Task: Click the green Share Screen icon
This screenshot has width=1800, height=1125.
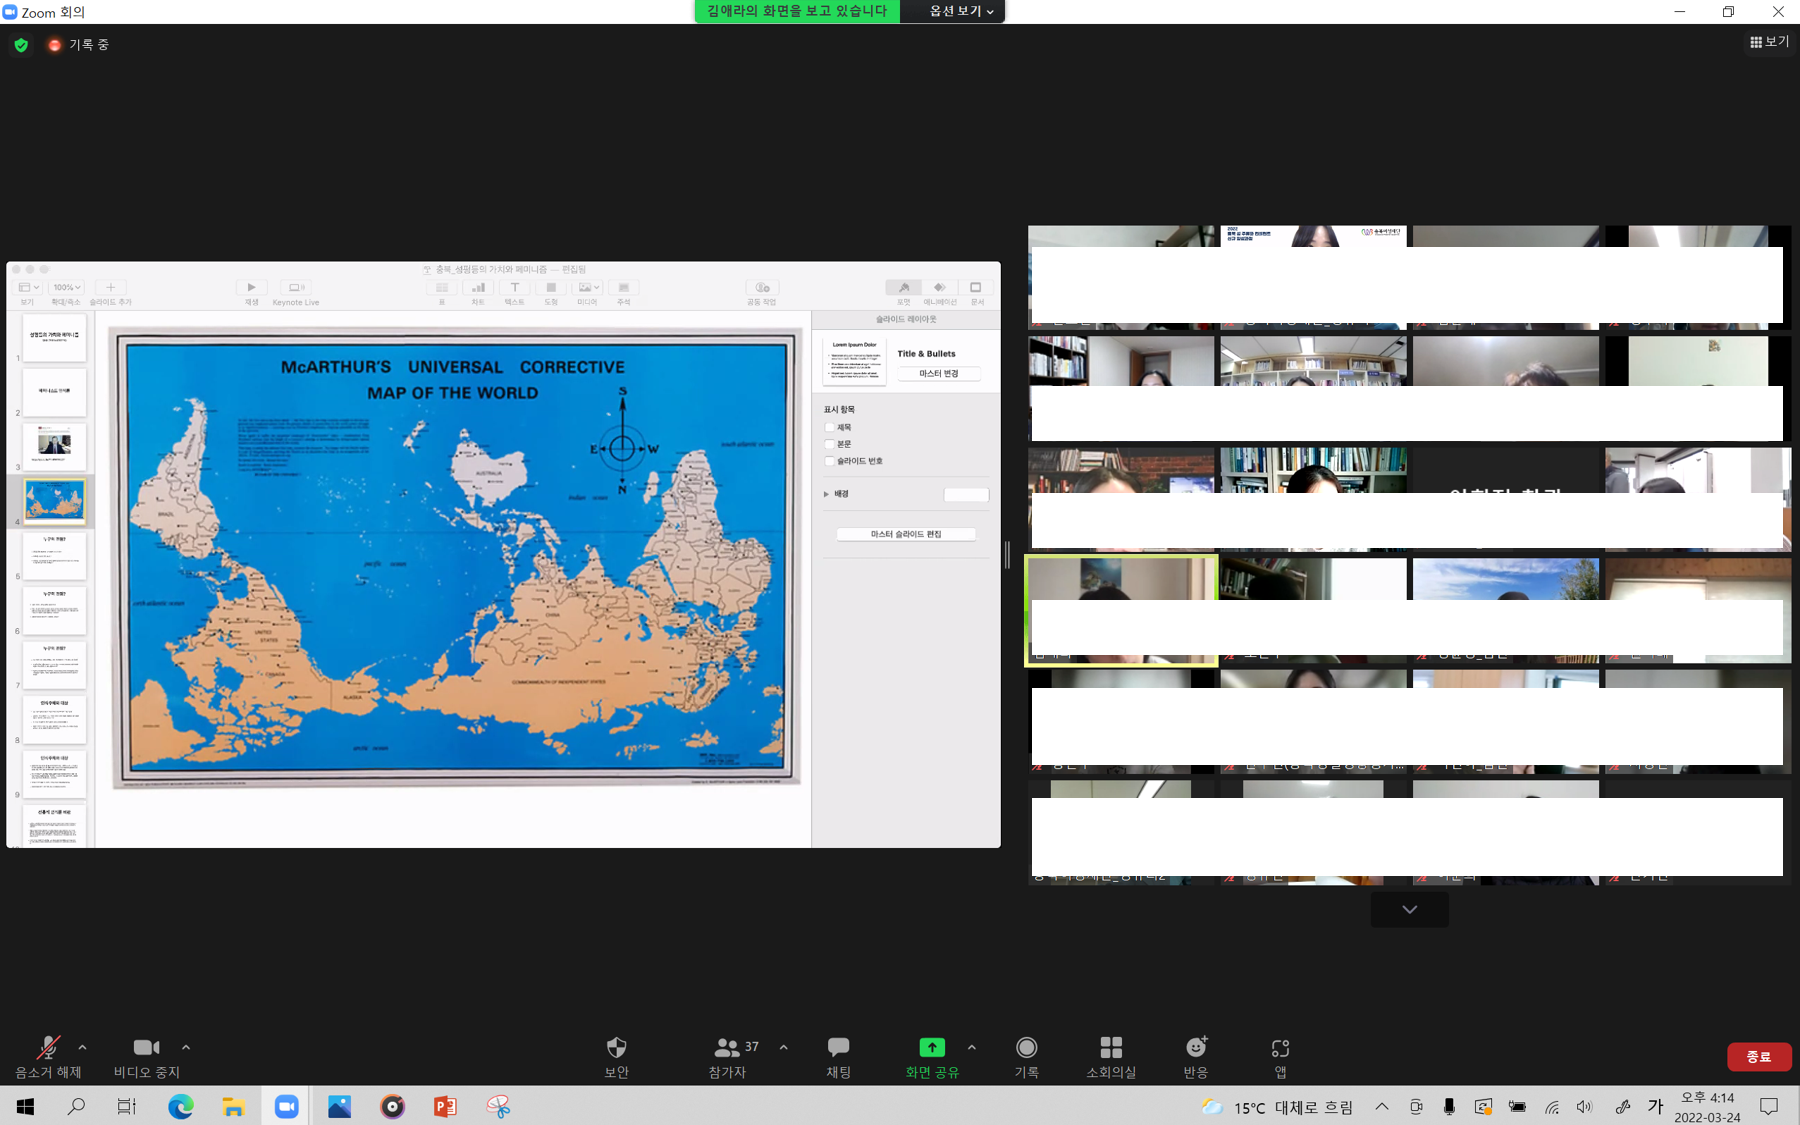Action: pyautogui.click(x=932, y=1047)
